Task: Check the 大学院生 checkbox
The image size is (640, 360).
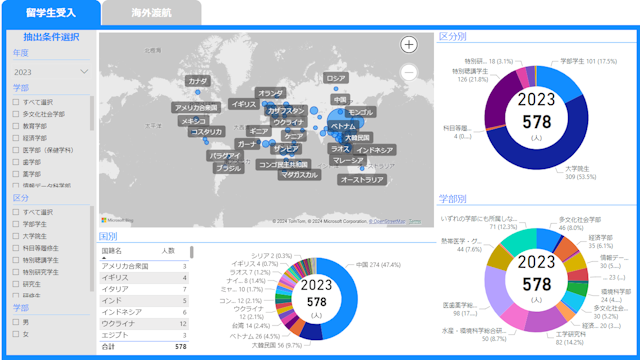Action: click(x=16, y=236)
